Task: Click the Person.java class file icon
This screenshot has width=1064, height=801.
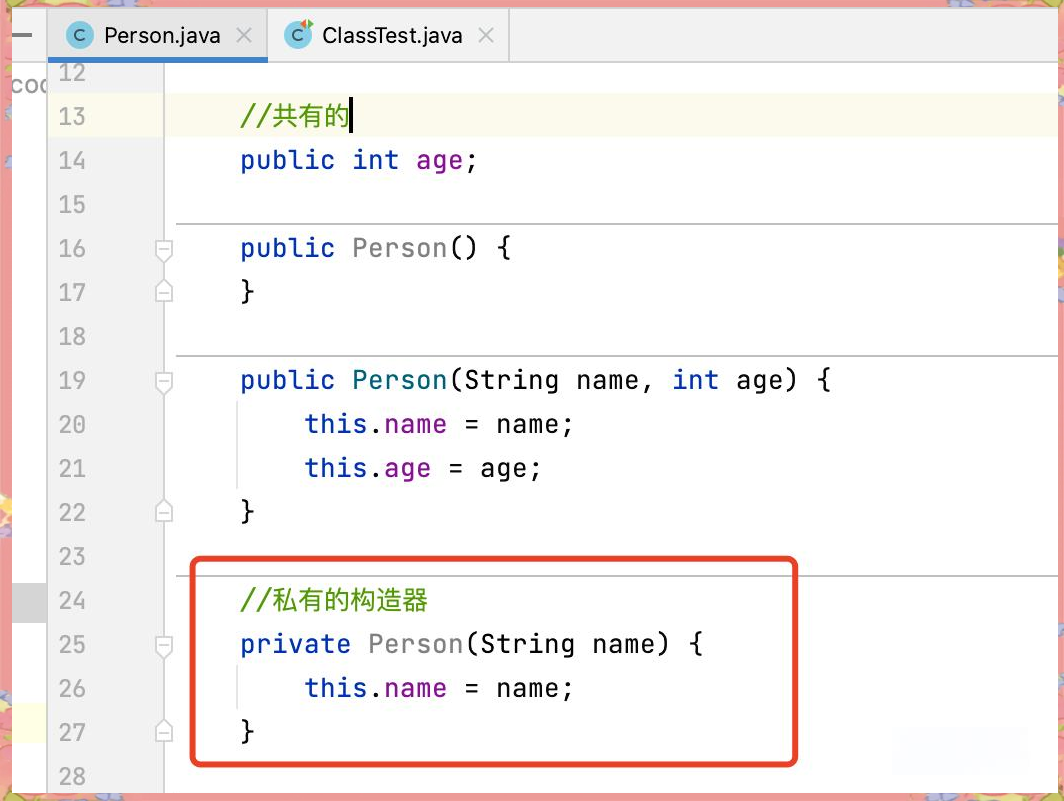Action: tap(79, 35)
